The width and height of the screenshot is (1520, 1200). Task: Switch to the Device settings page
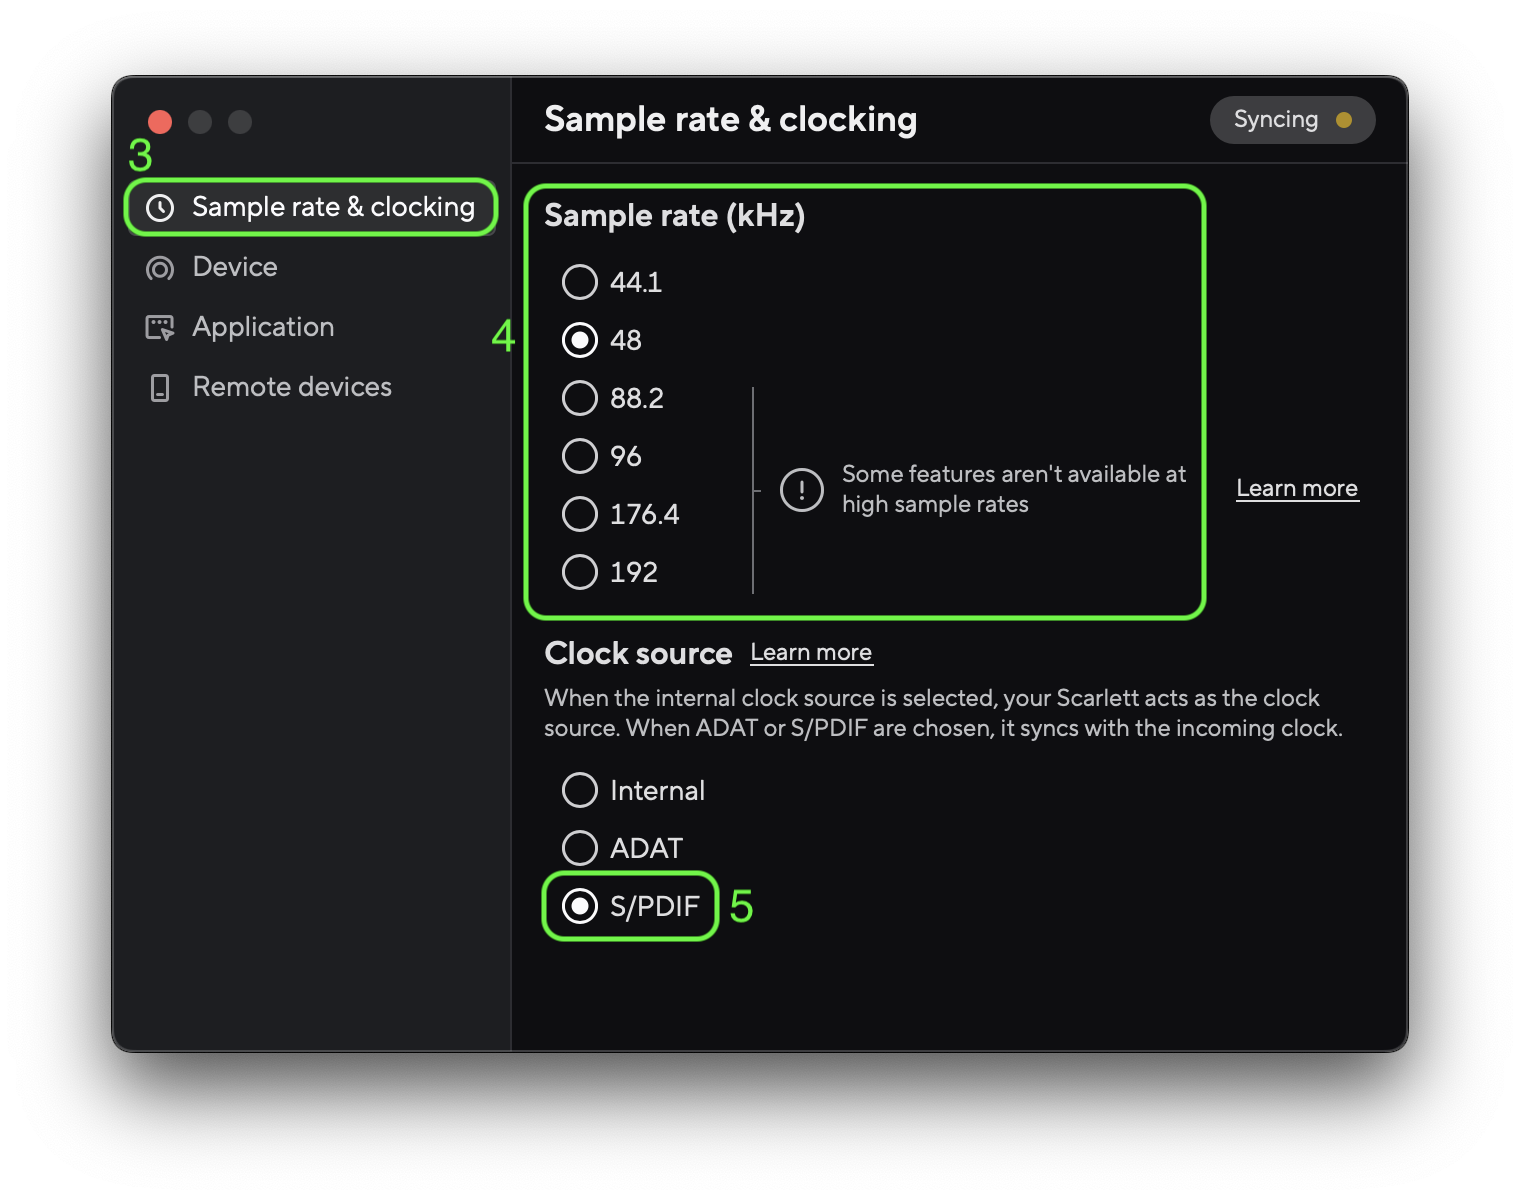pos(234,267)
